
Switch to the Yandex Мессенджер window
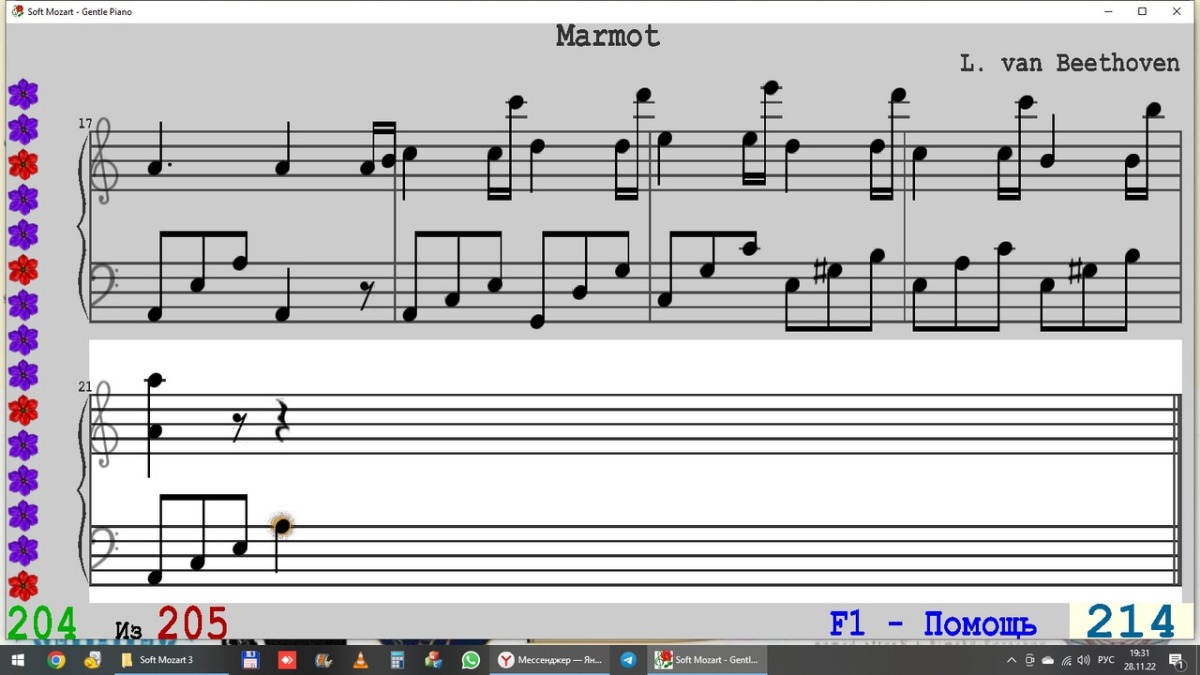551,660
